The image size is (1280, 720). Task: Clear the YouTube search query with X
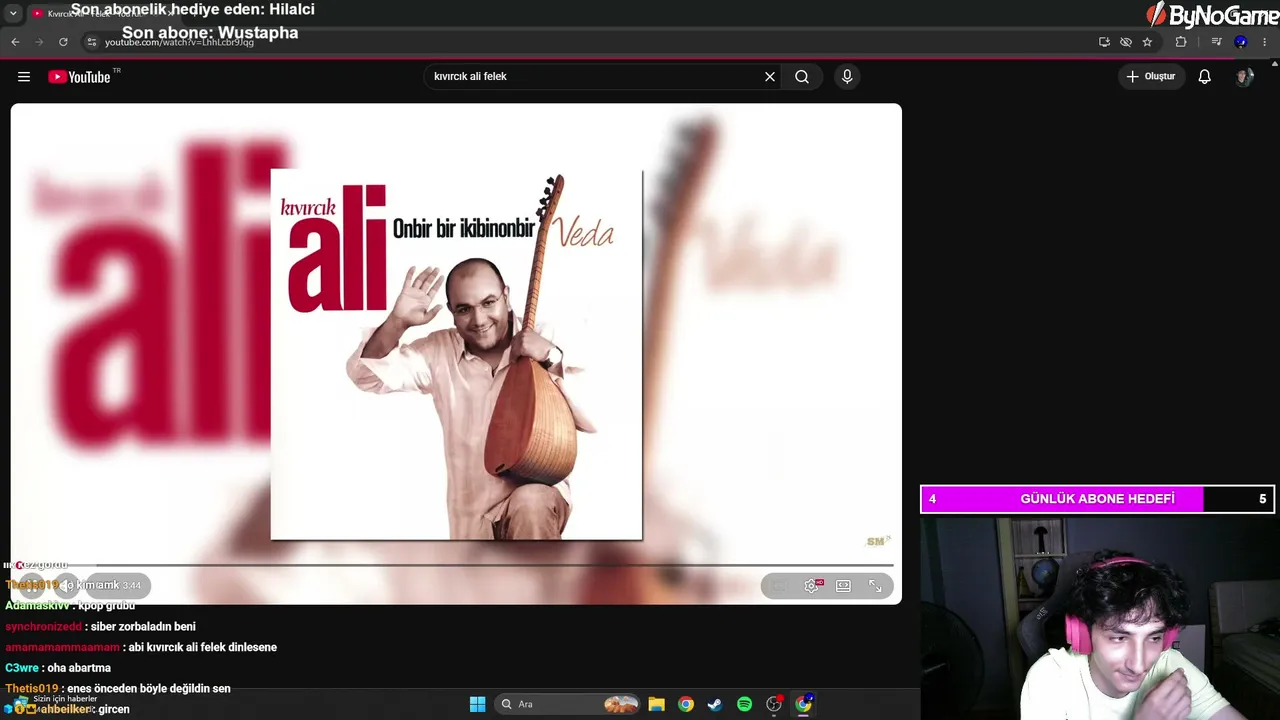coord(770,77)
